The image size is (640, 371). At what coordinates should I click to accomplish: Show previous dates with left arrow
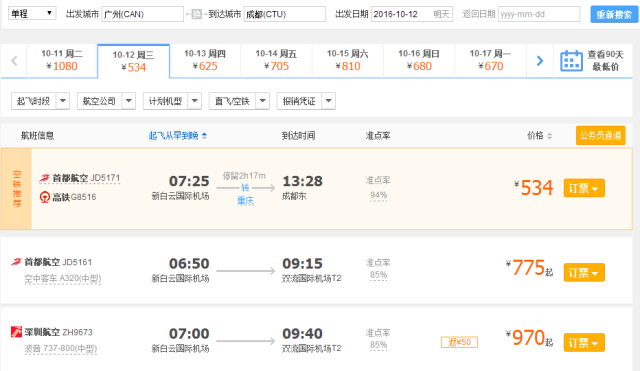tap(14, 61)
